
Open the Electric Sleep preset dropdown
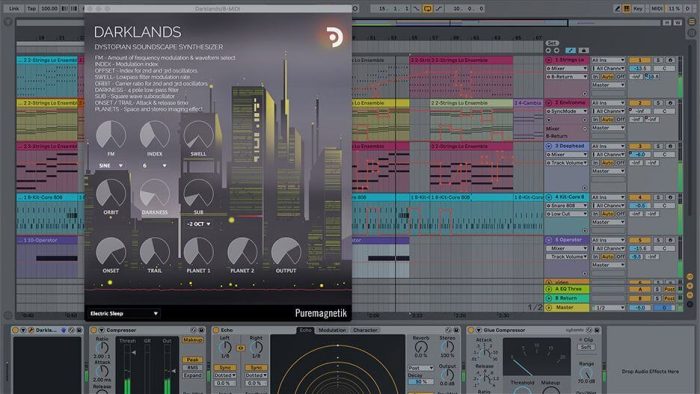pos(124,314)
